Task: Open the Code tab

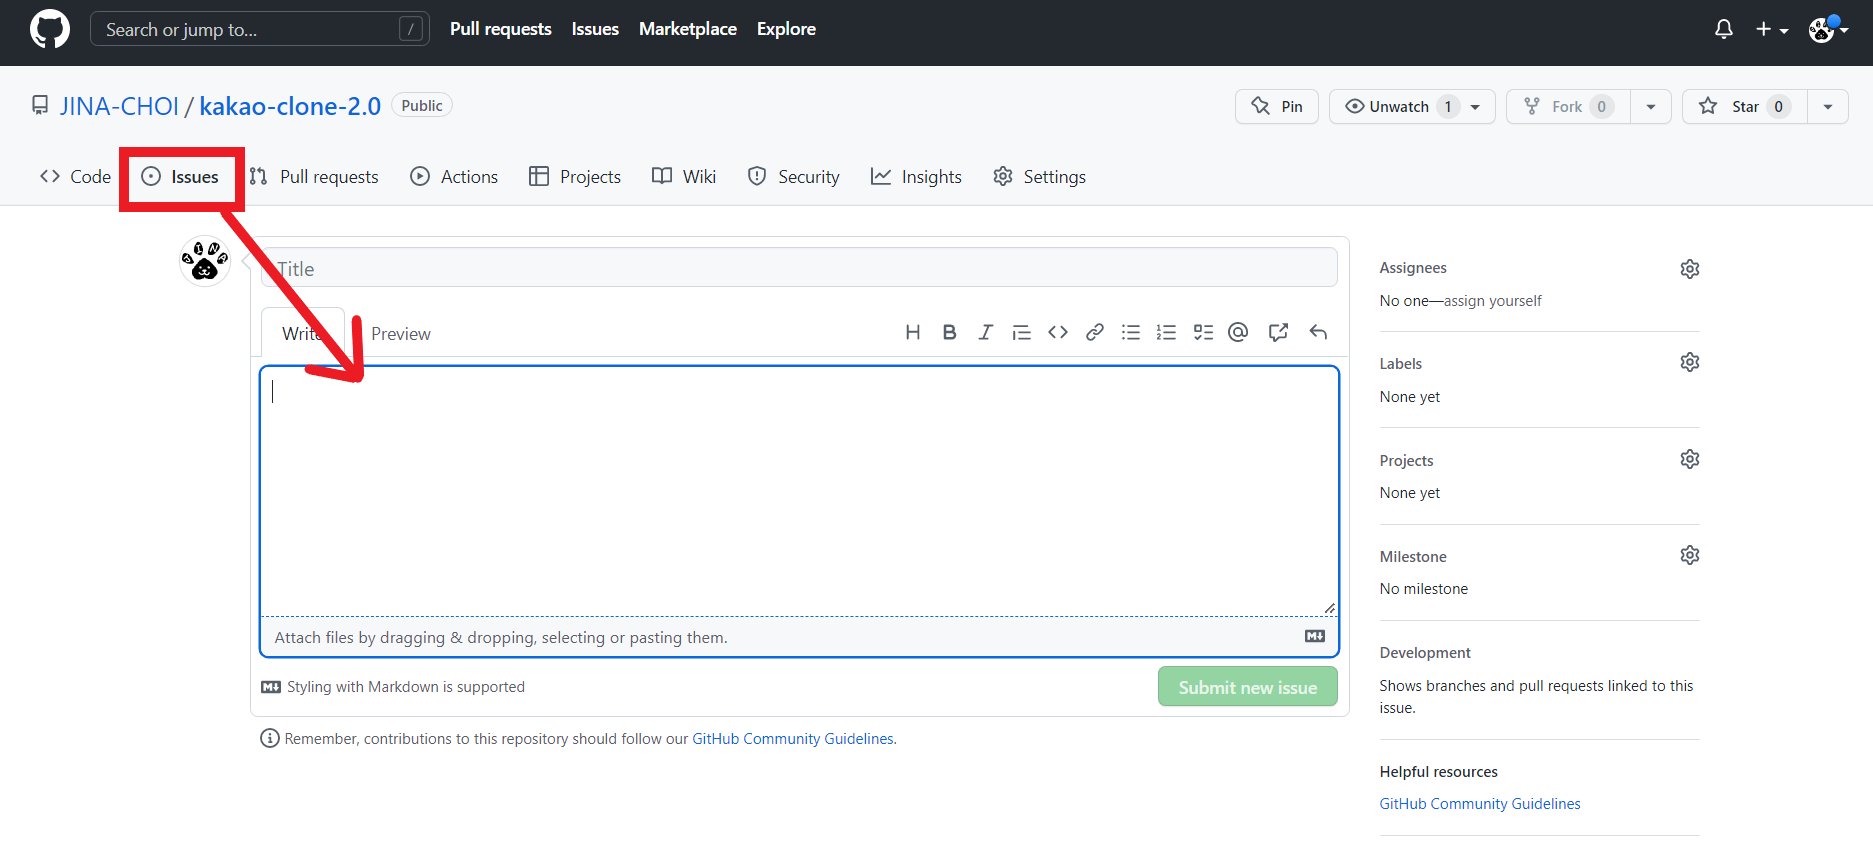Action: pyautogui.click(x=75, y=177)
